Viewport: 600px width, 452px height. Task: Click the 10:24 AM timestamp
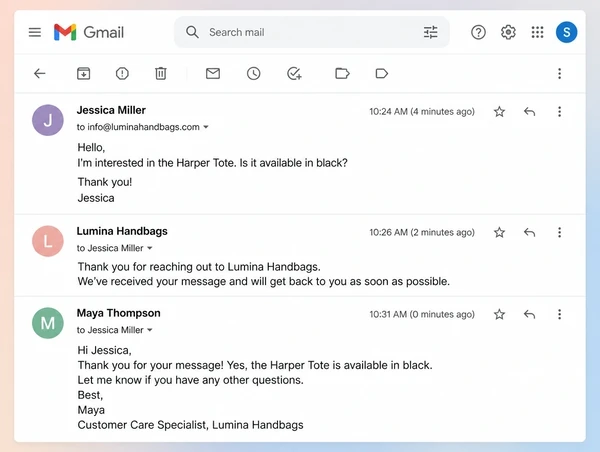pyautogui.click(x=422, y=111)
